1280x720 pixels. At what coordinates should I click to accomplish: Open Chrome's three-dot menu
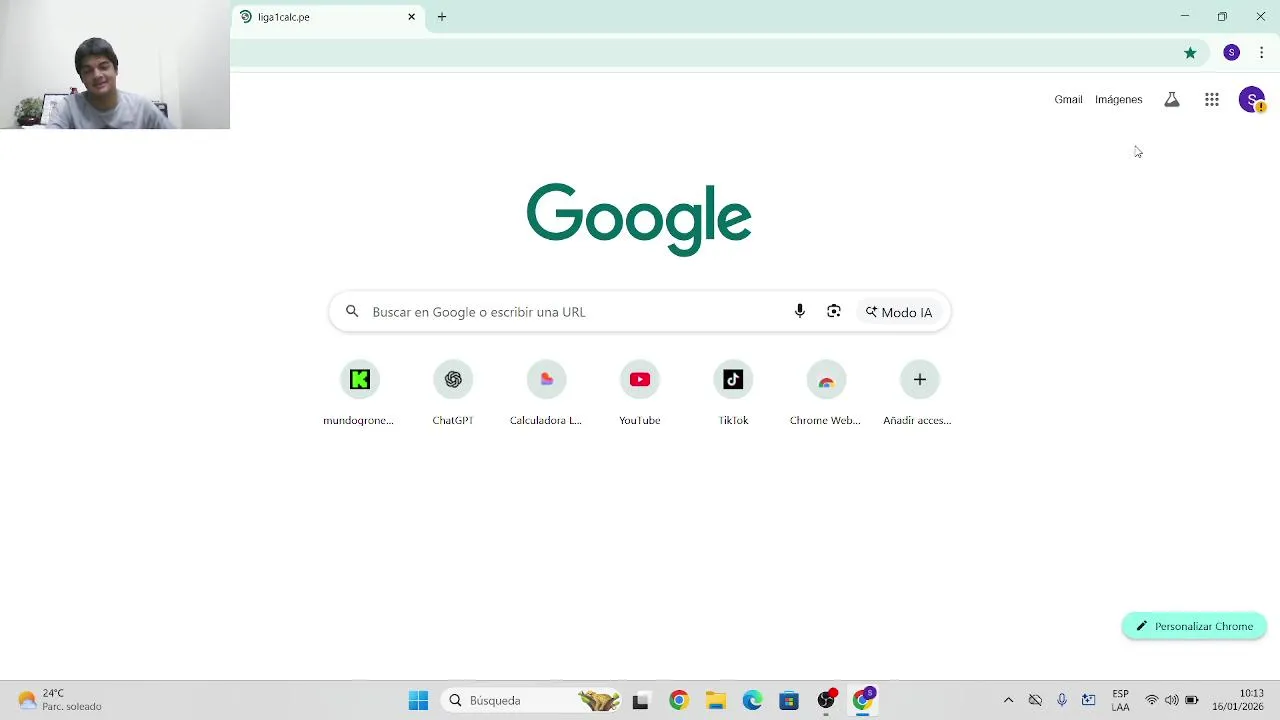tap(1262, 53)
